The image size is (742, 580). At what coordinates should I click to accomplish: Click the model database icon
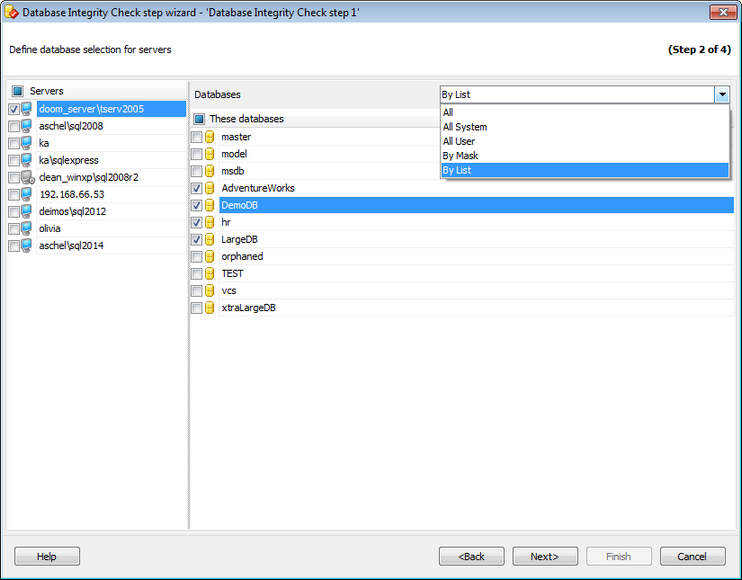point(210,154)
